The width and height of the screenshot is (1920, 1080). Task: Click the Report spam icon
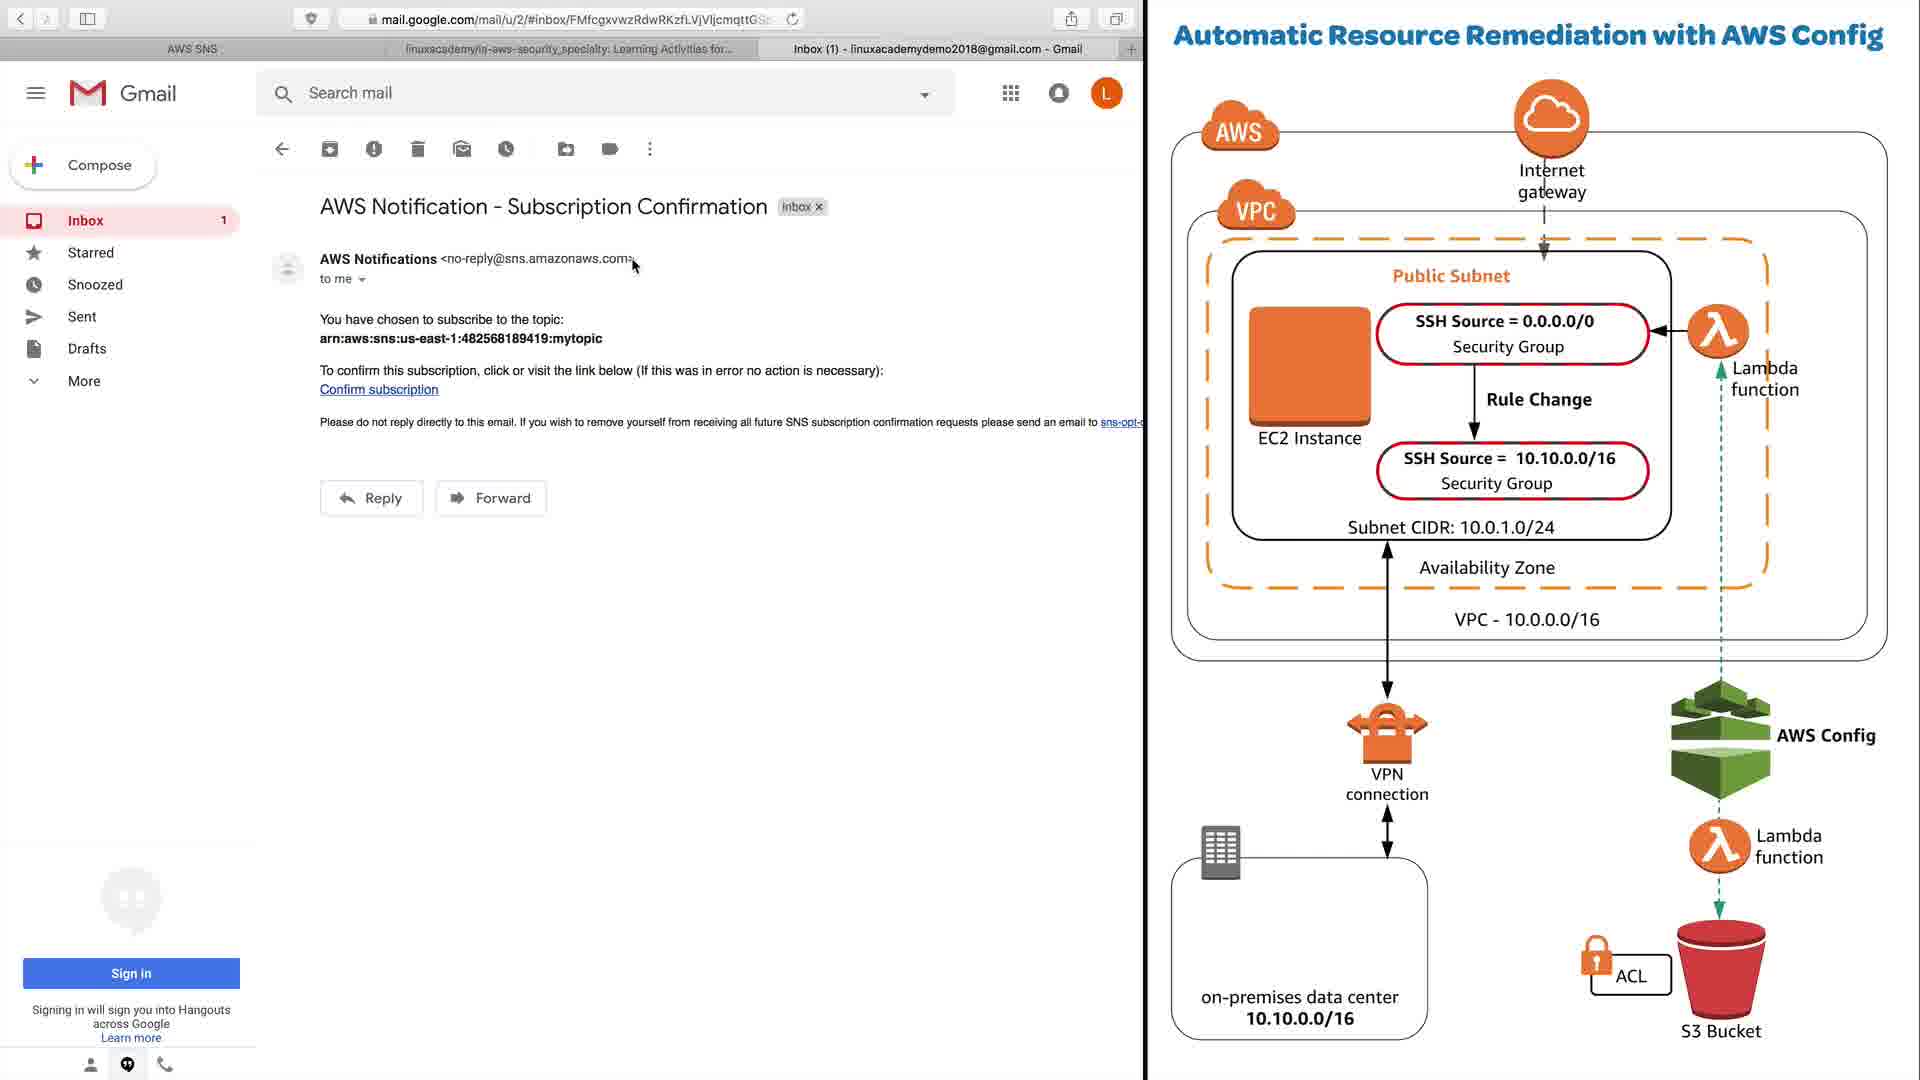tap(374, 149)
